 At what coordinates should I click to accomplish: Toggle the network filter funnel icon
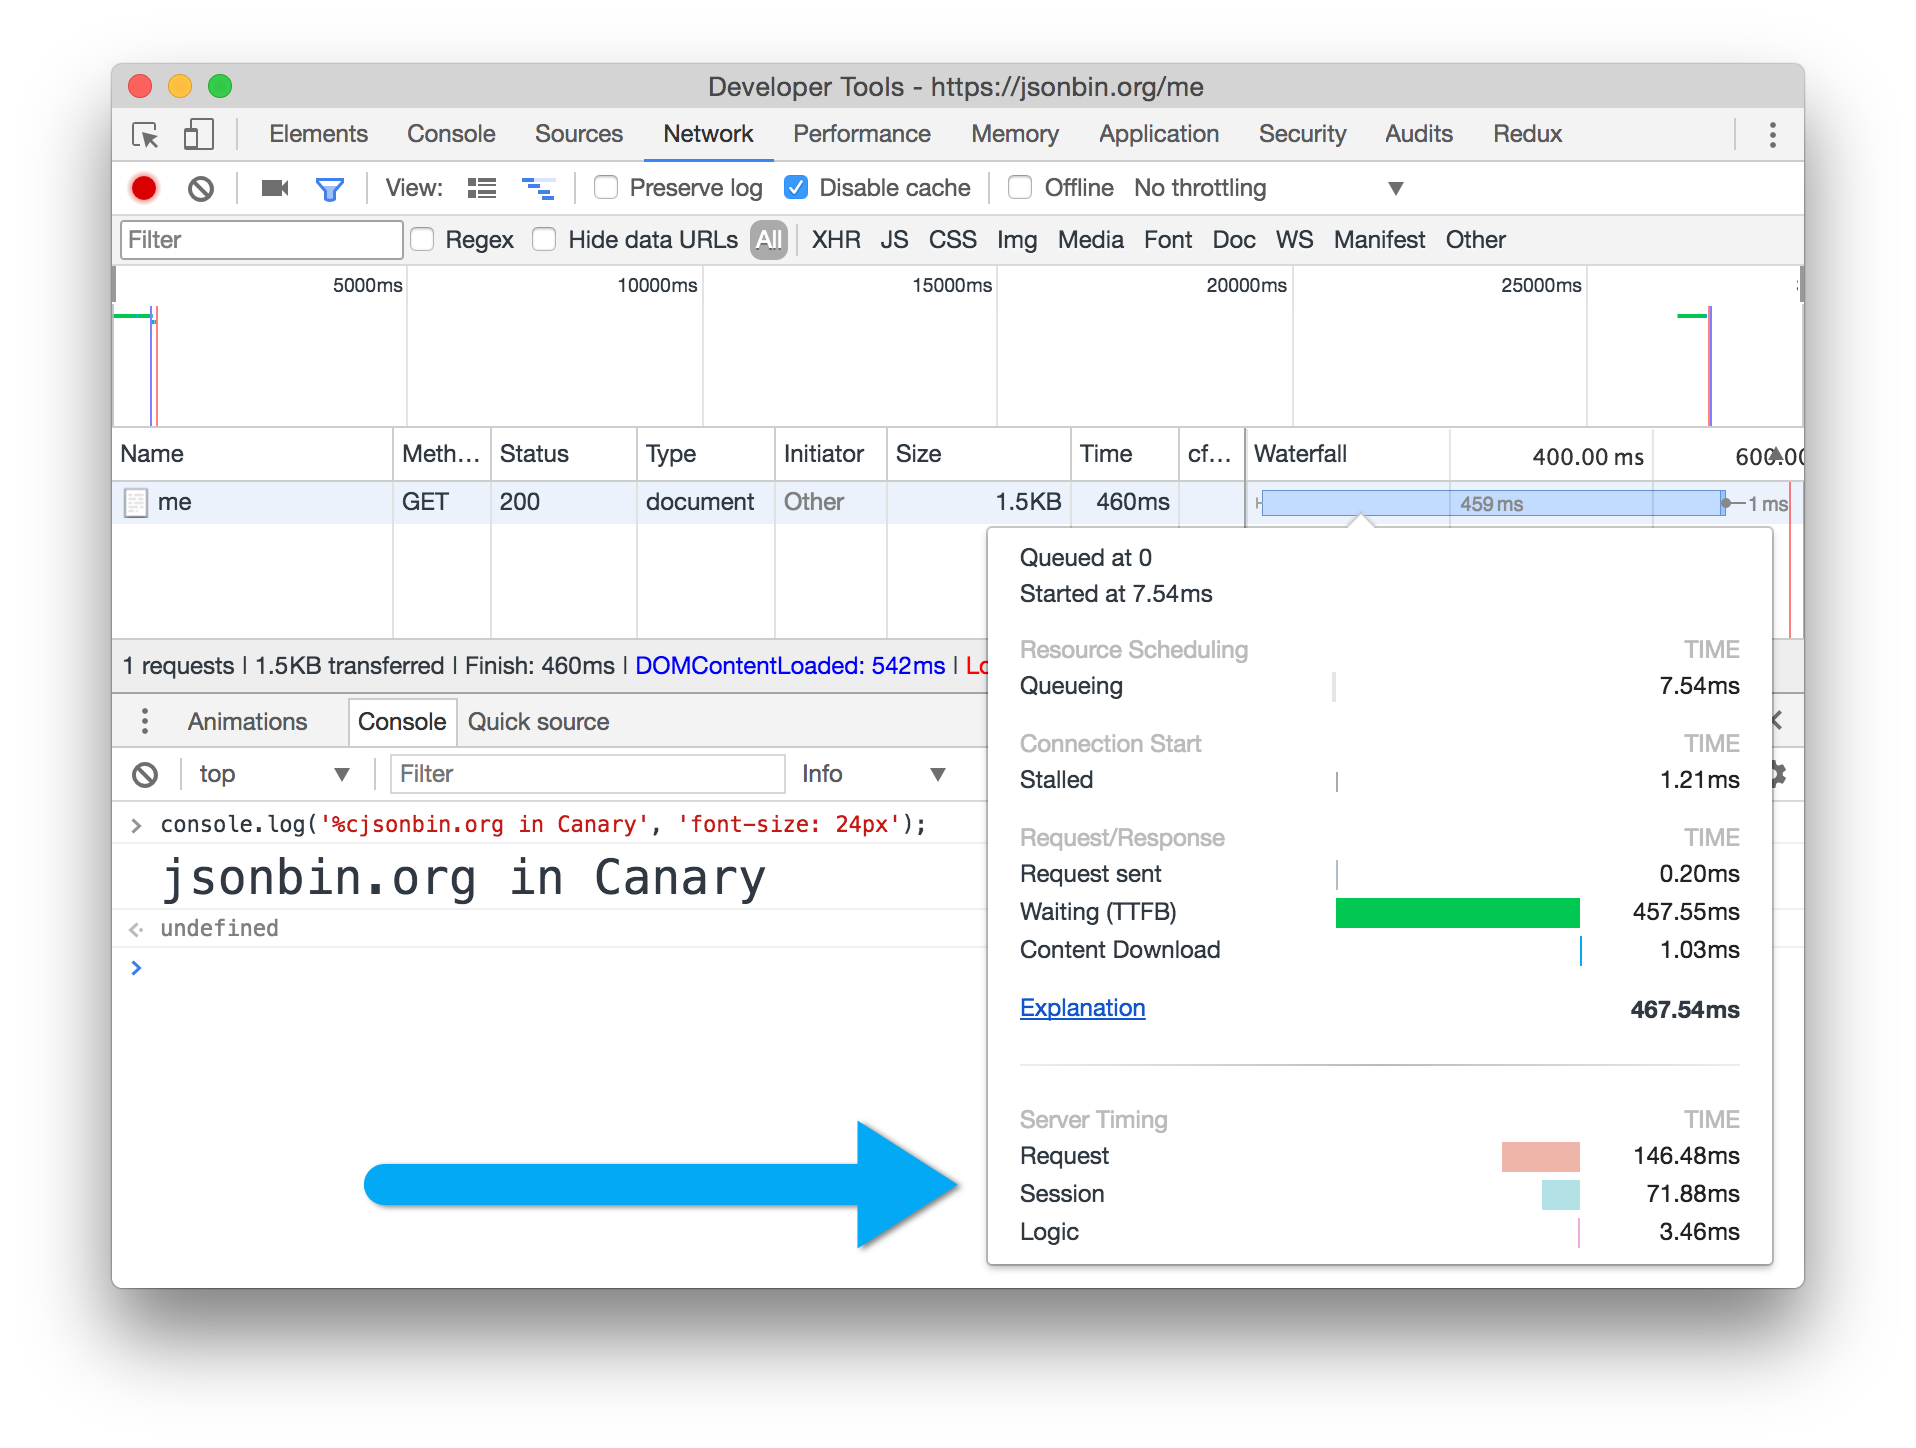[329, 188]
